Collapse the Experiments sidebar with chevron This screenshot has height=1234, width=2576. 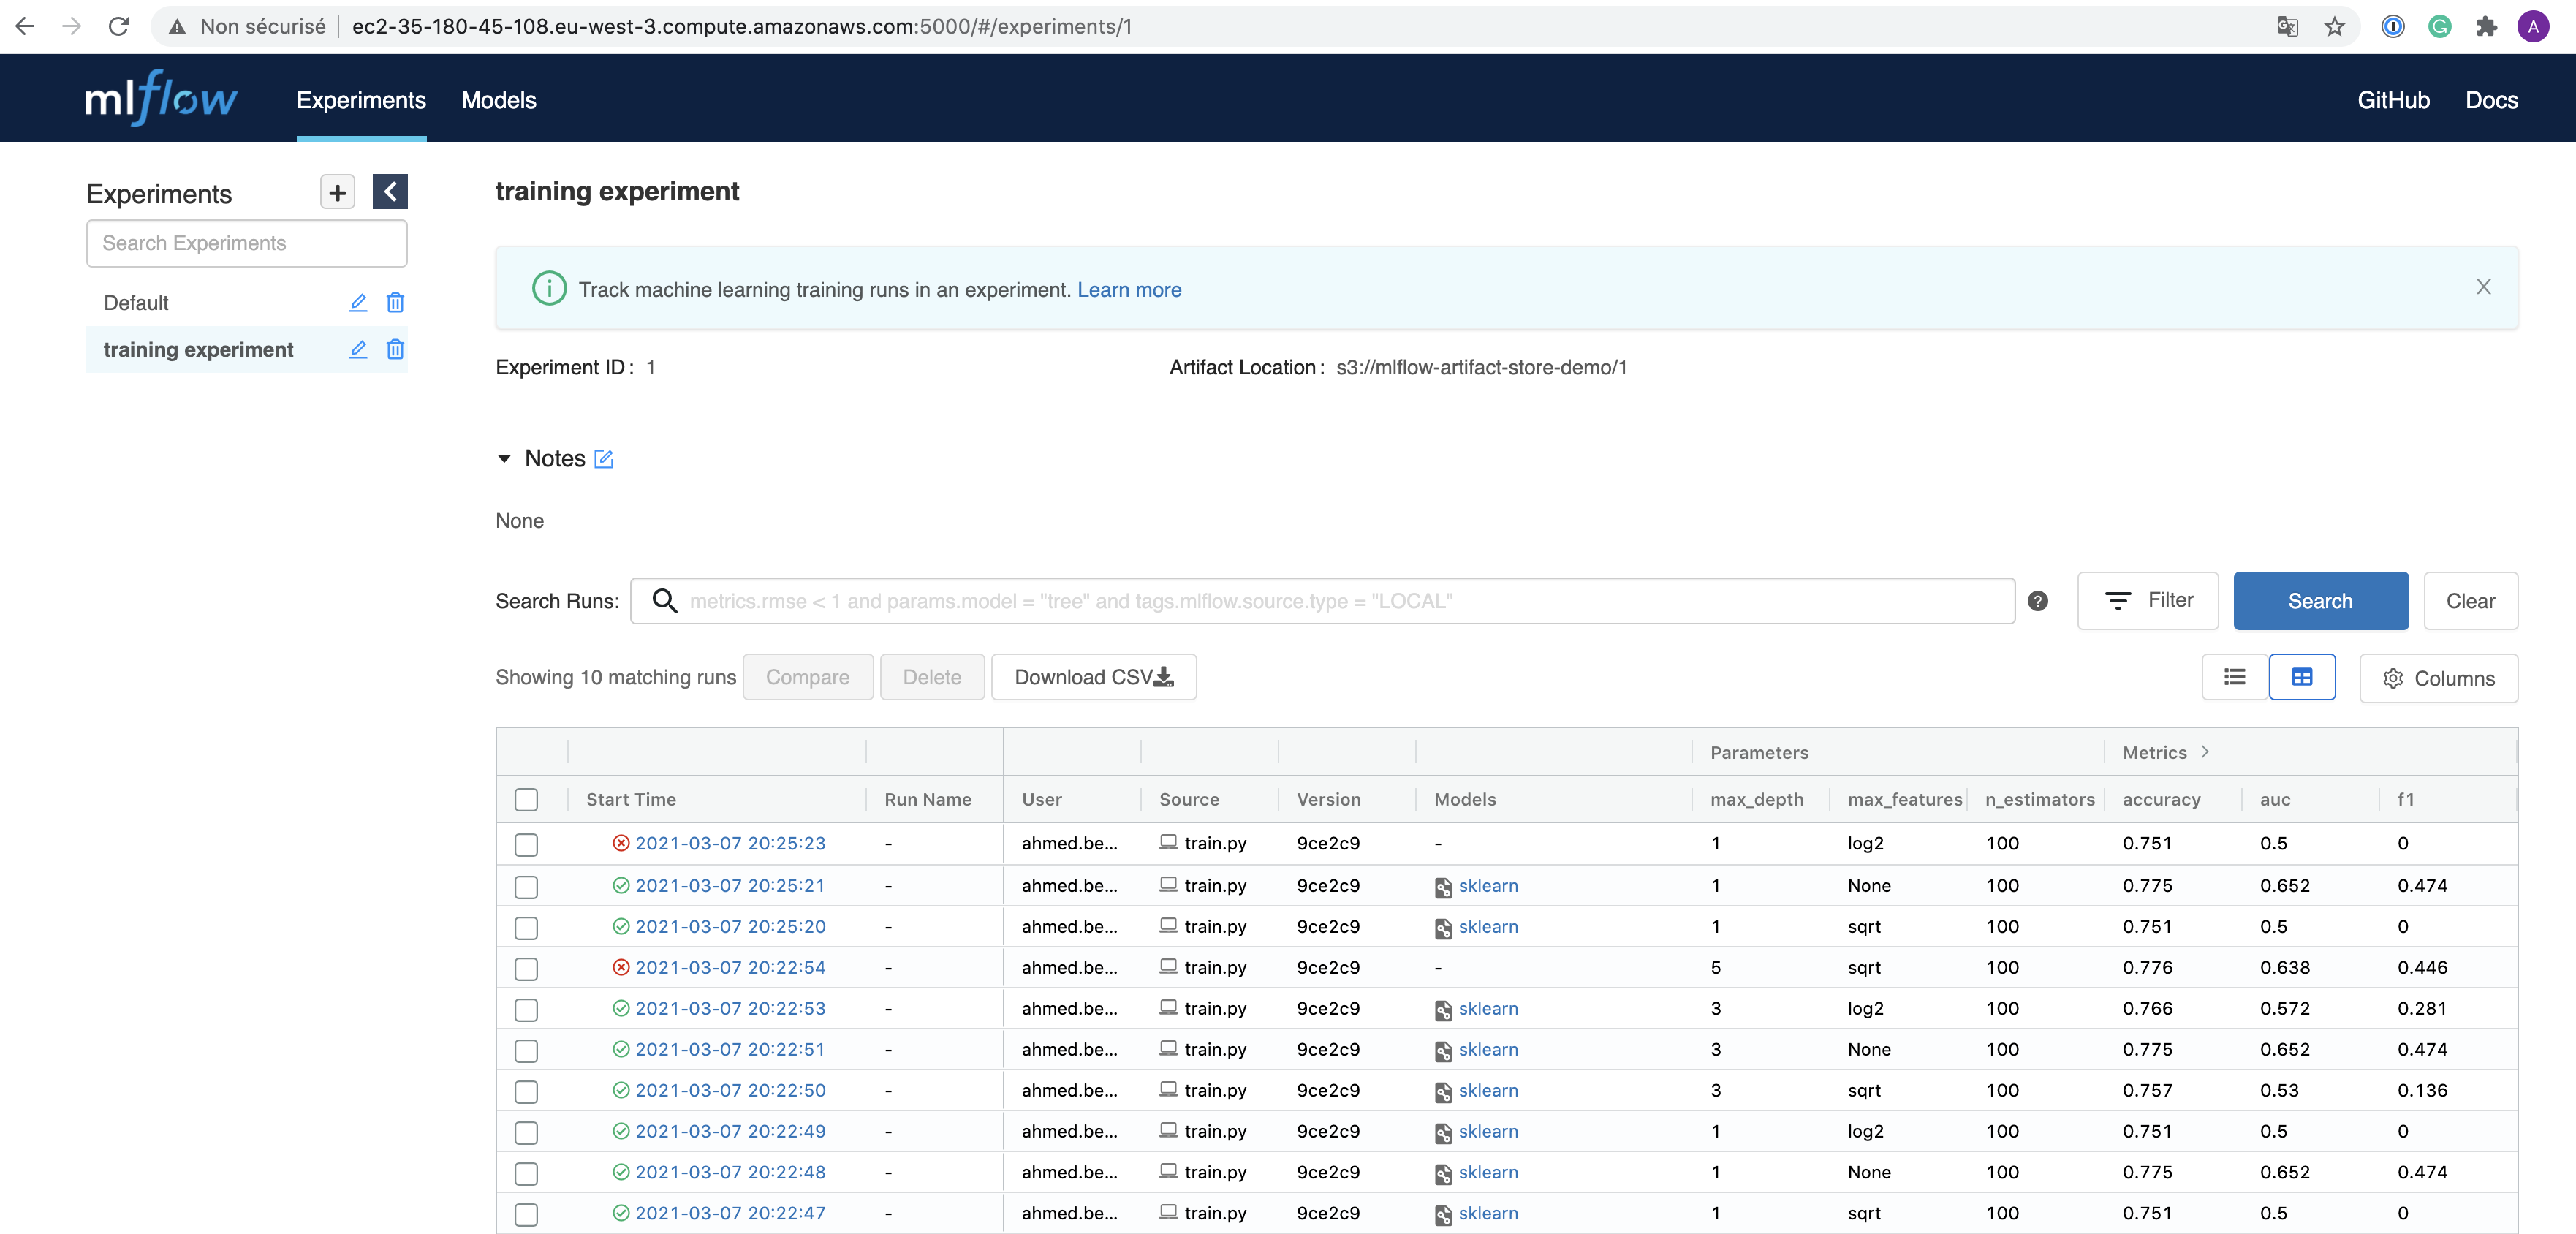(389, 192)
